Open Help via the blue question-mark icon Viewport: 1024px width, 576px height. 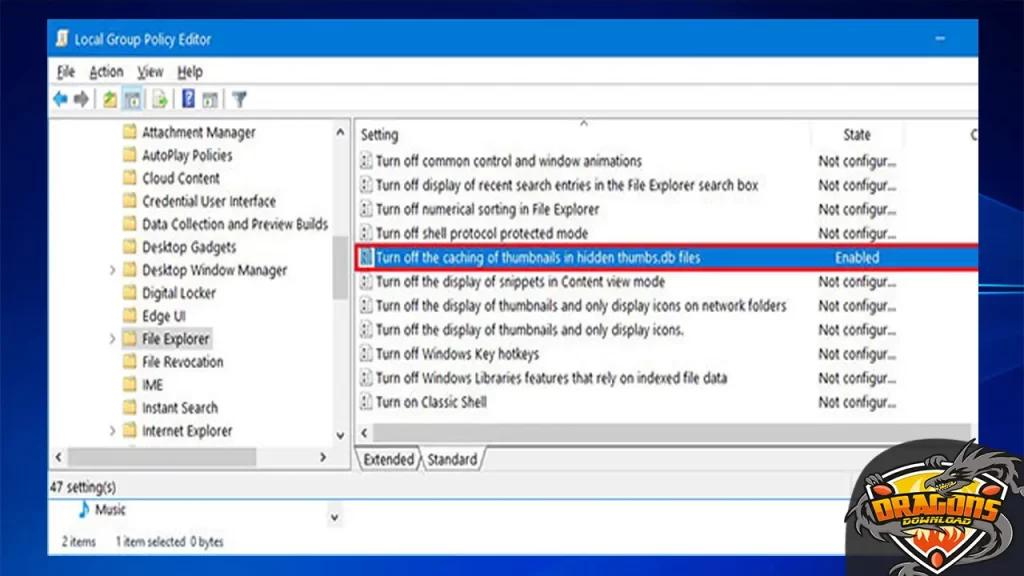[x=187, y=99]
